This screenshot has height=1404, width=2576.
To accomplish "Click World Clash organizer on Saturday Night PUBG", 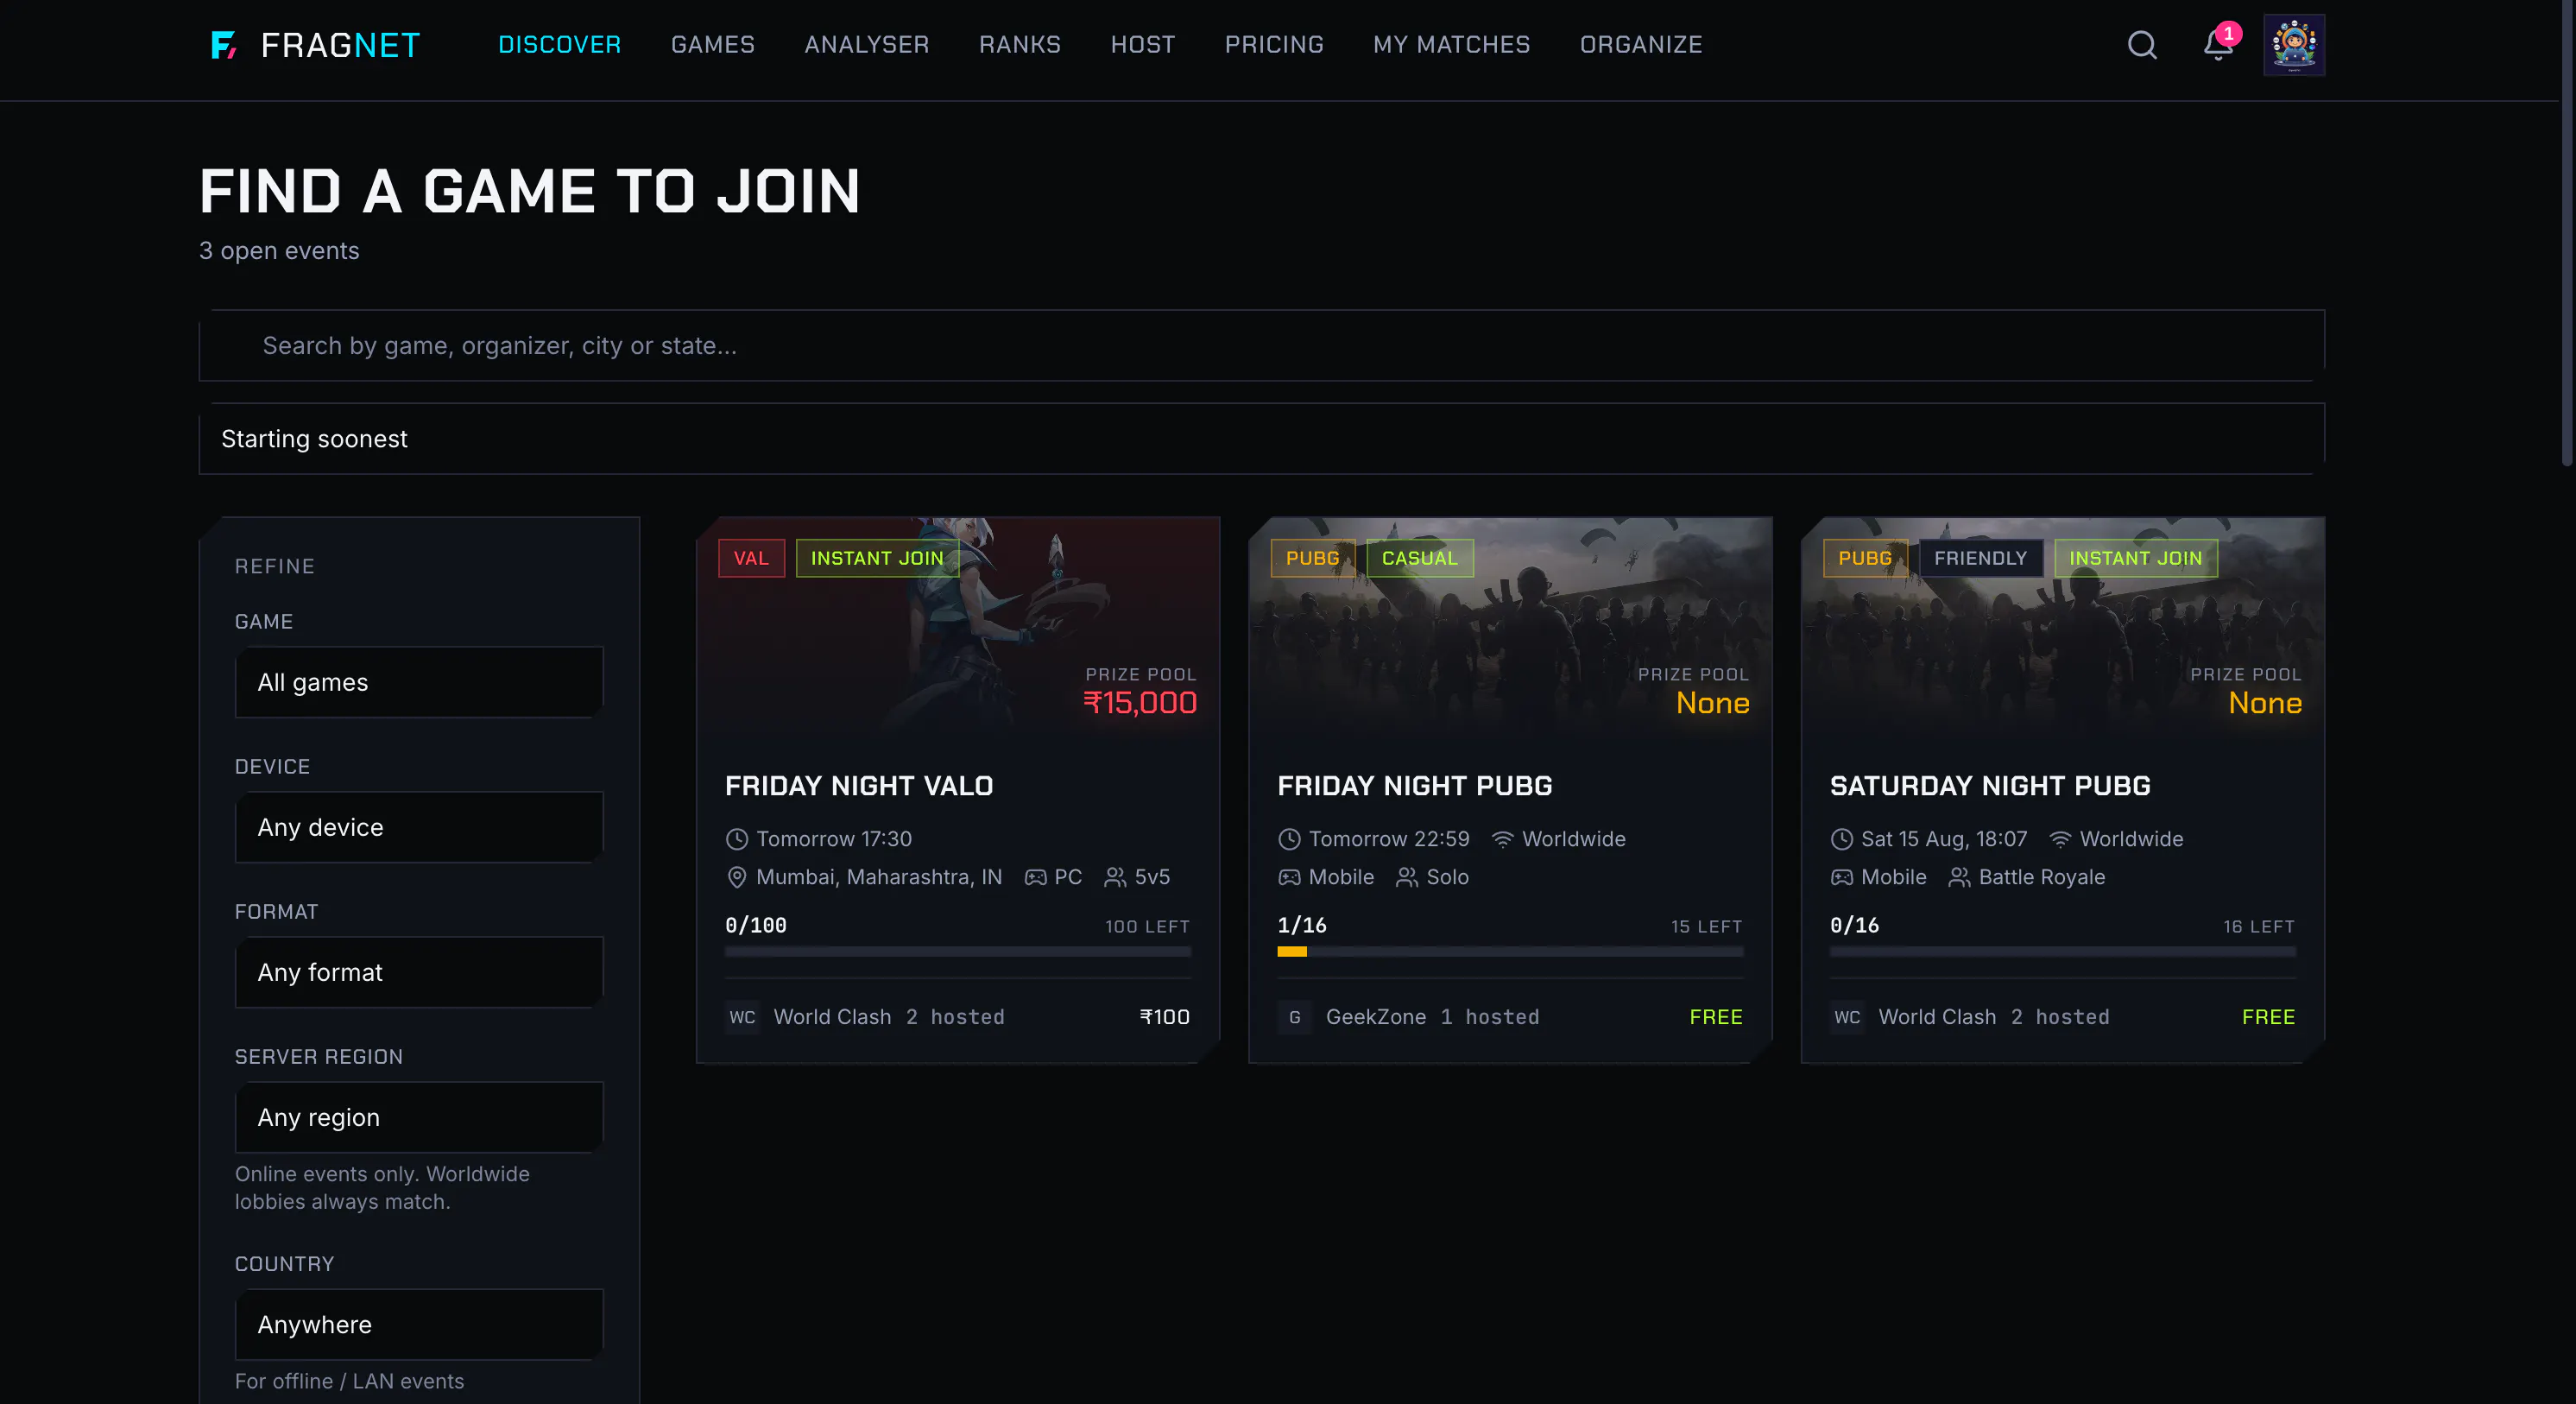I will click(x=1937, y=1017).
